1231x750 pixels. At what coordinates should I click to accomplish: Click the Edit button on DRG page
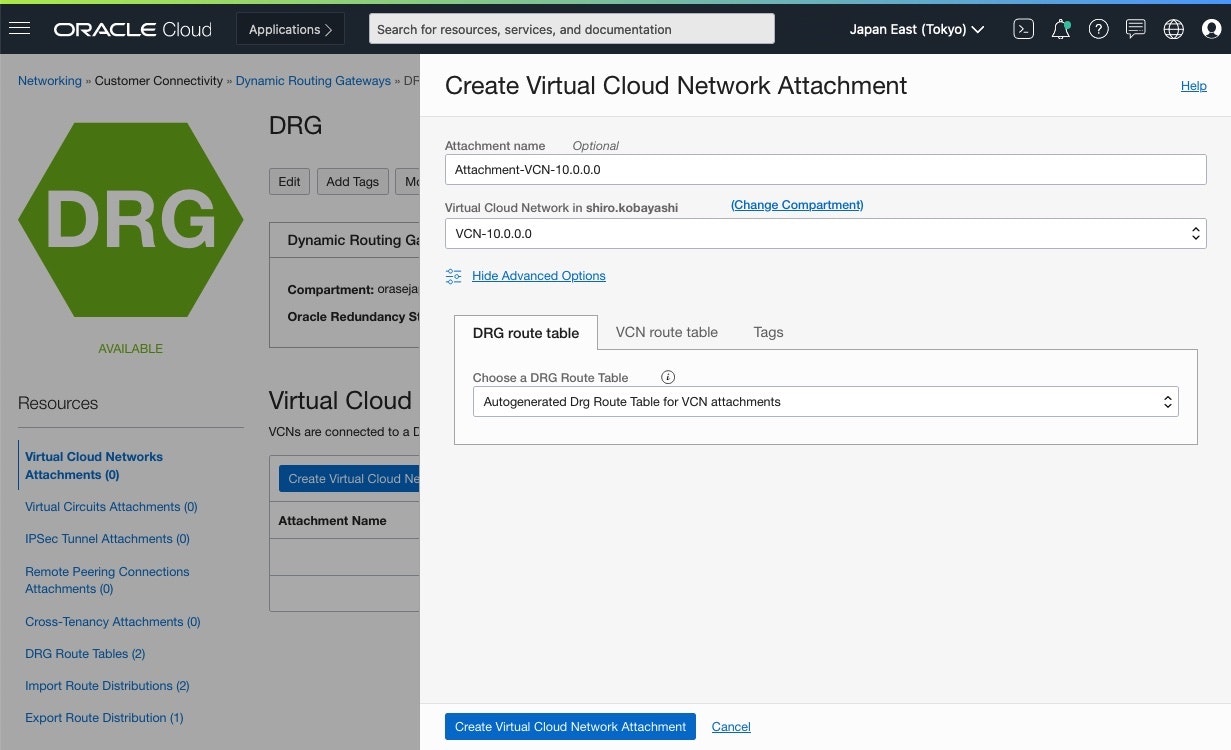pyautogui.click(x=289, y=181)
